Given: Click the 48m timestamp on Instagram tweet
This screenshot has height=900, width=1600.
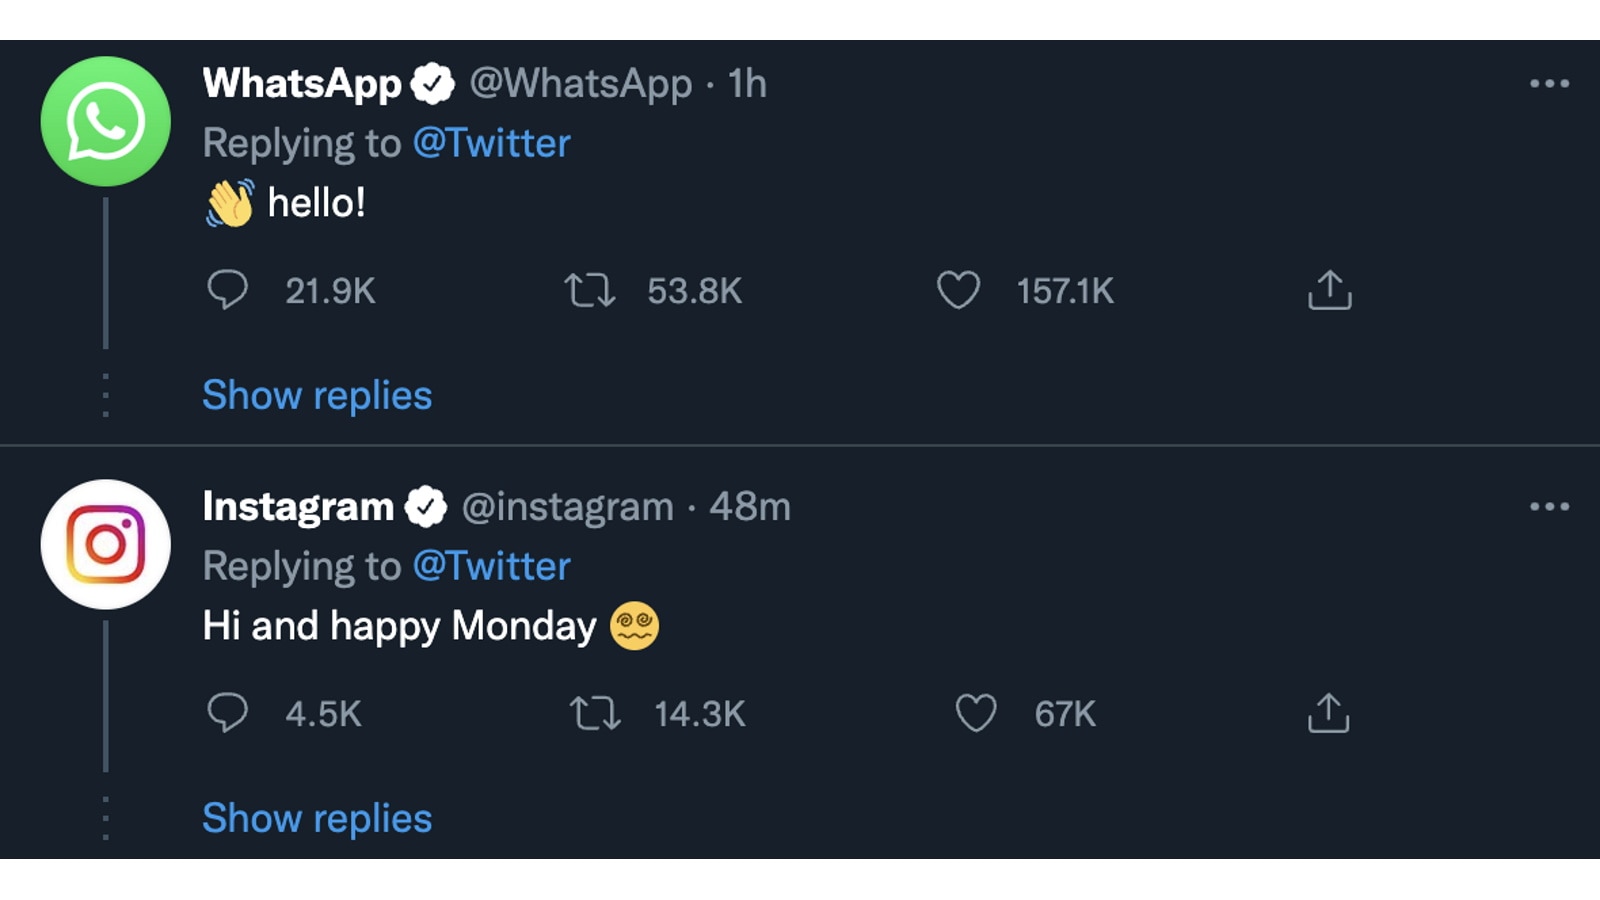Looking at the screenshot, I should (x=750, y=507).
